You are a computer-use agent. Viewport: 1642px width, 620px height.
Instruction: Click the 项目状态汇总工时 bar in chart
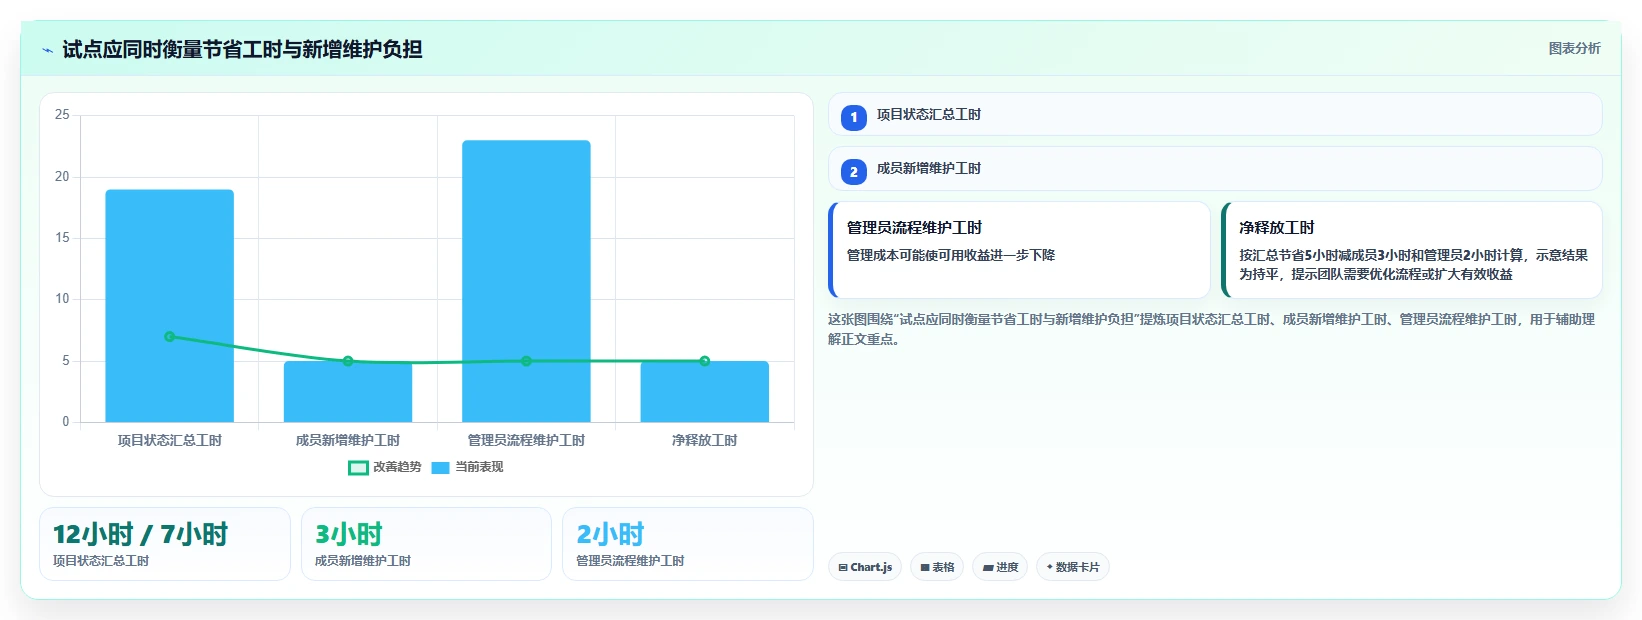[170, 305]
